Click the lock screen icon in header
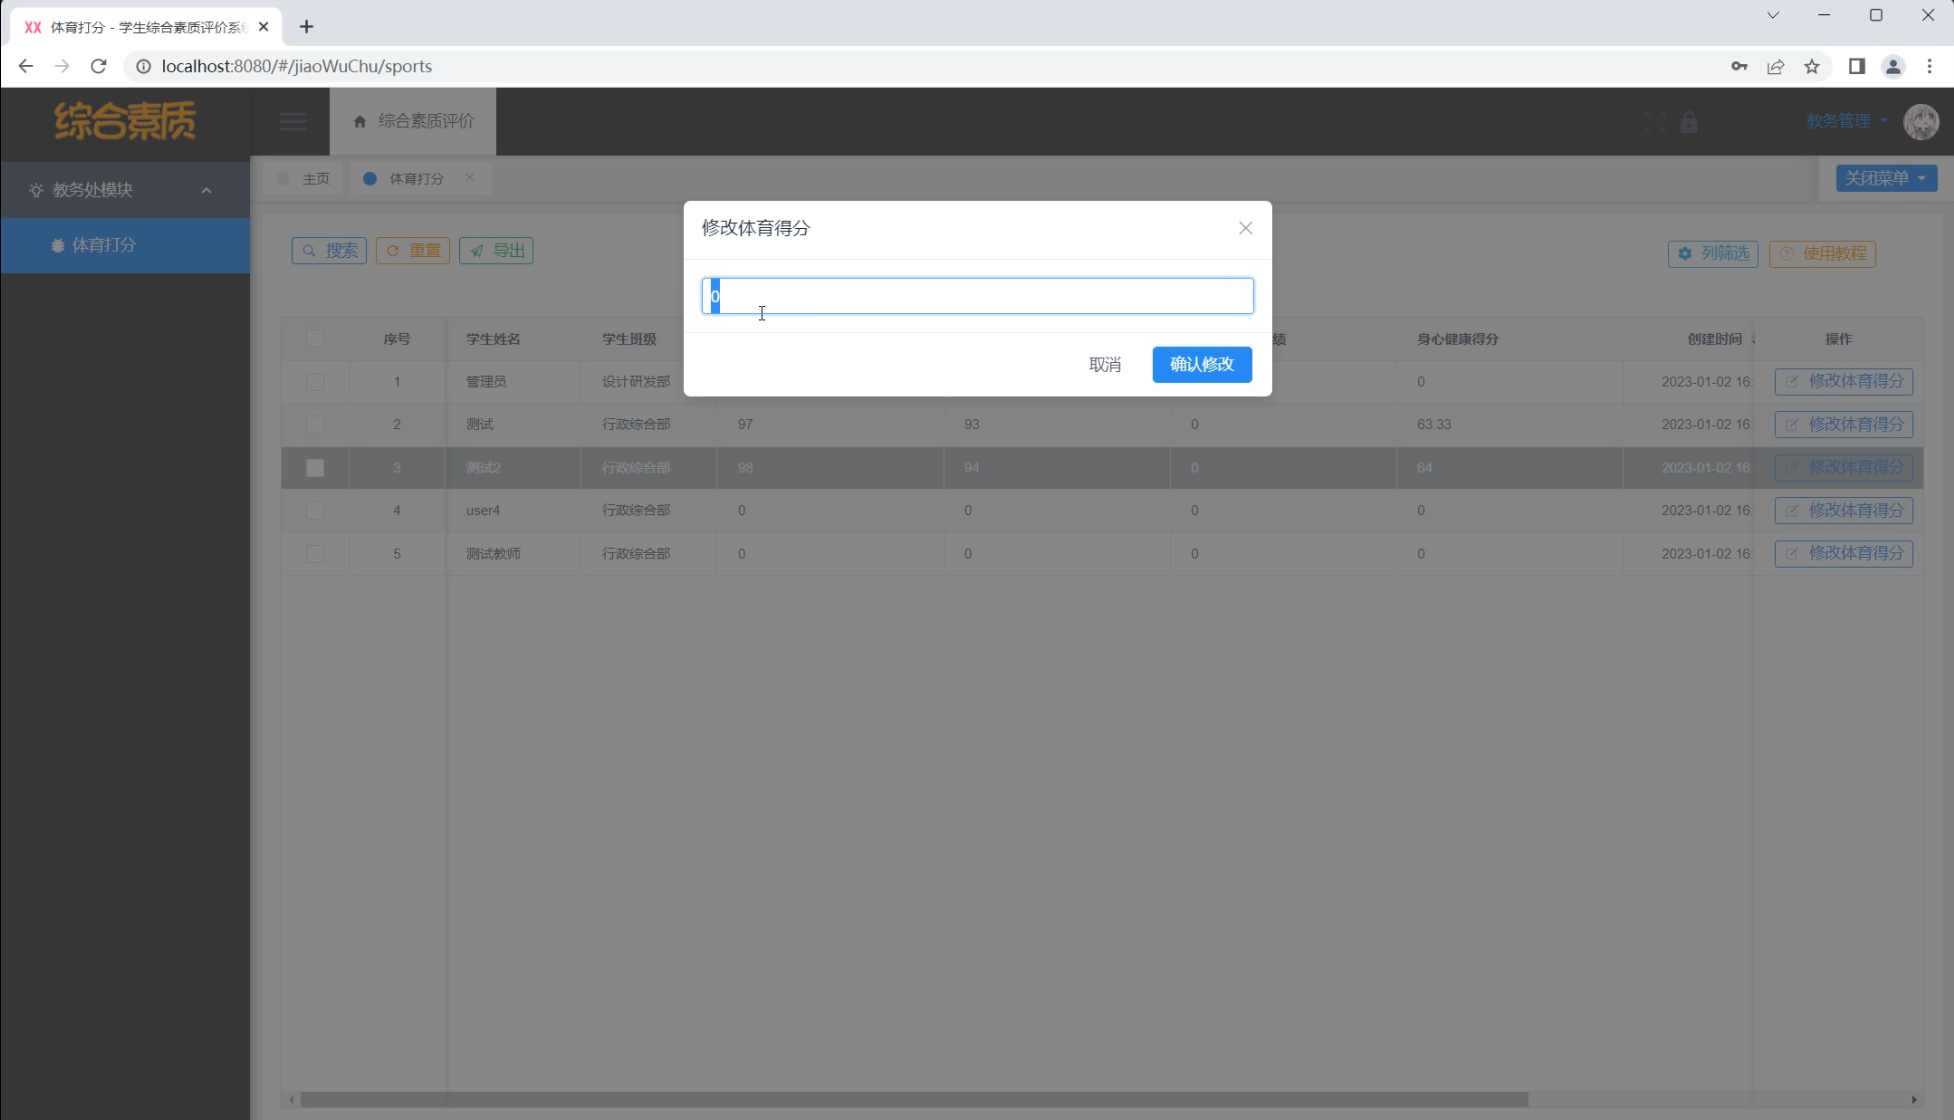Image resolution: width=1954 pixels, height=1120 pixels. 1689,122
